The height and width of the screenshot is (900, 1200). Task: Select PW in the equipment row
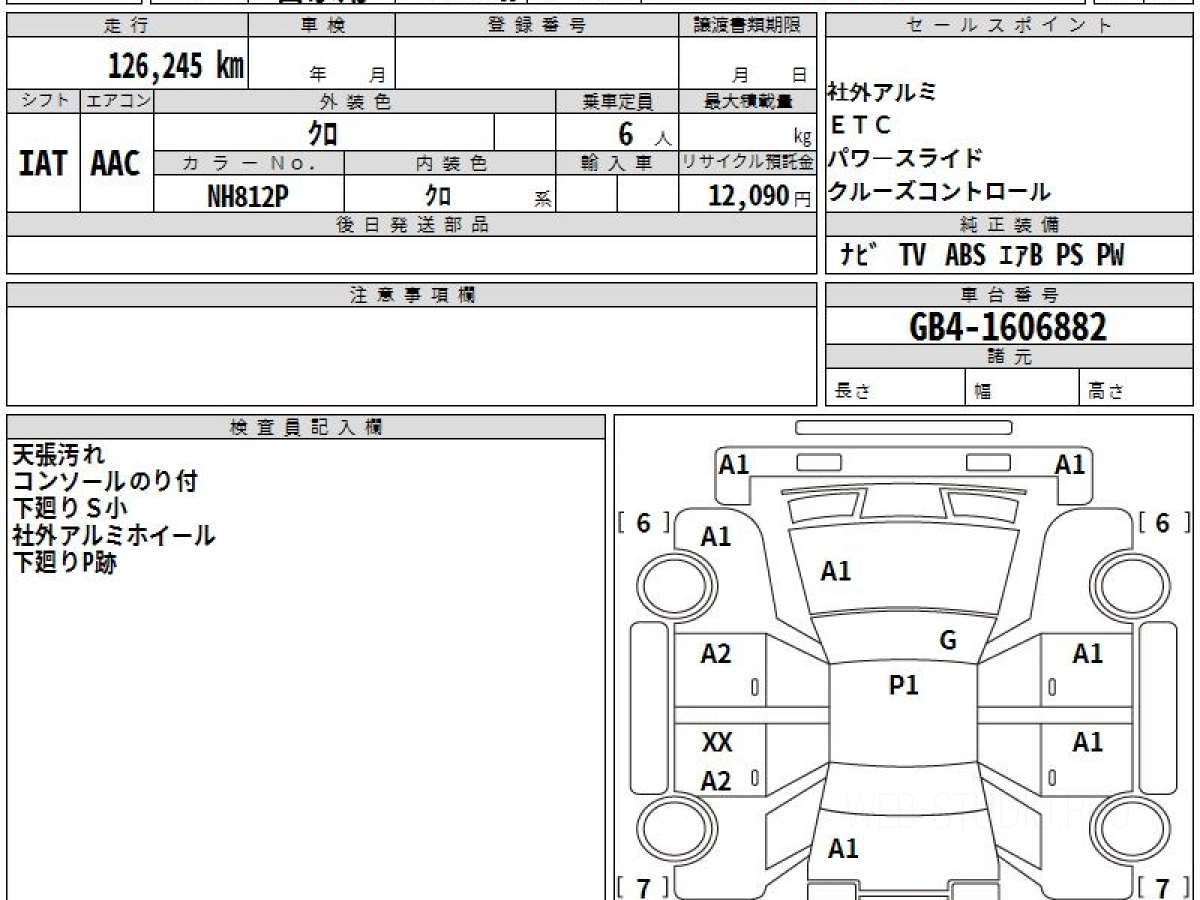pos(1110,256)
